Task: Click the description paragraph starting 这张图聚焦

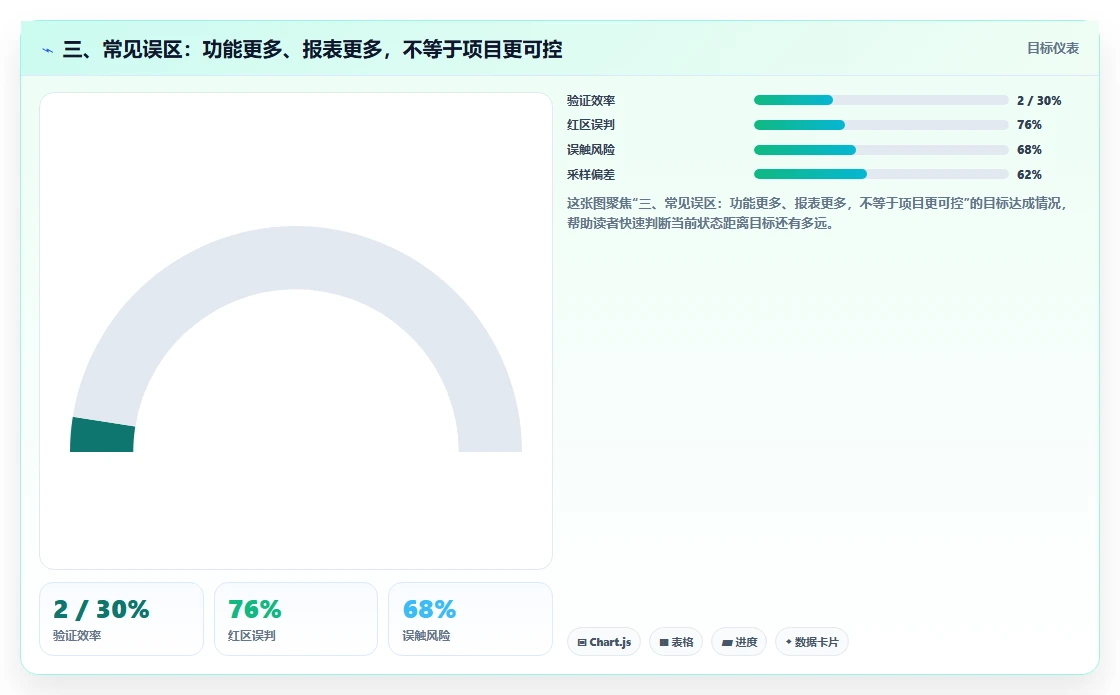Action: point(818,213)
